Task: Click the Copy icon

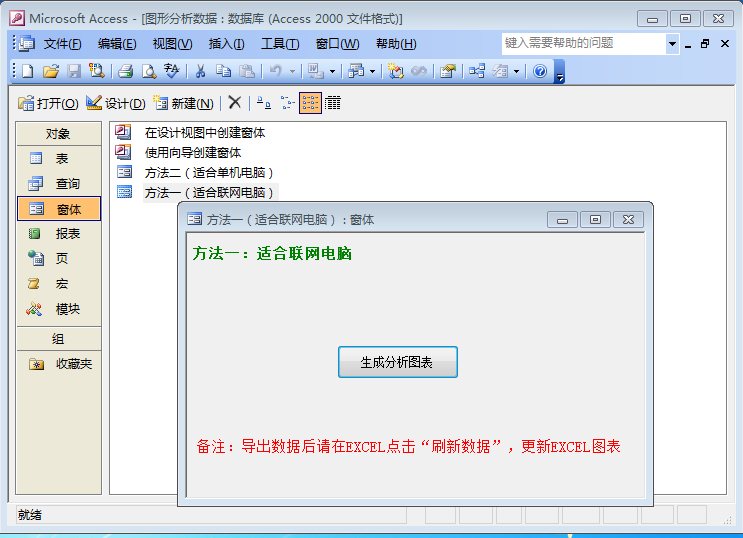Action: point(223,71)
